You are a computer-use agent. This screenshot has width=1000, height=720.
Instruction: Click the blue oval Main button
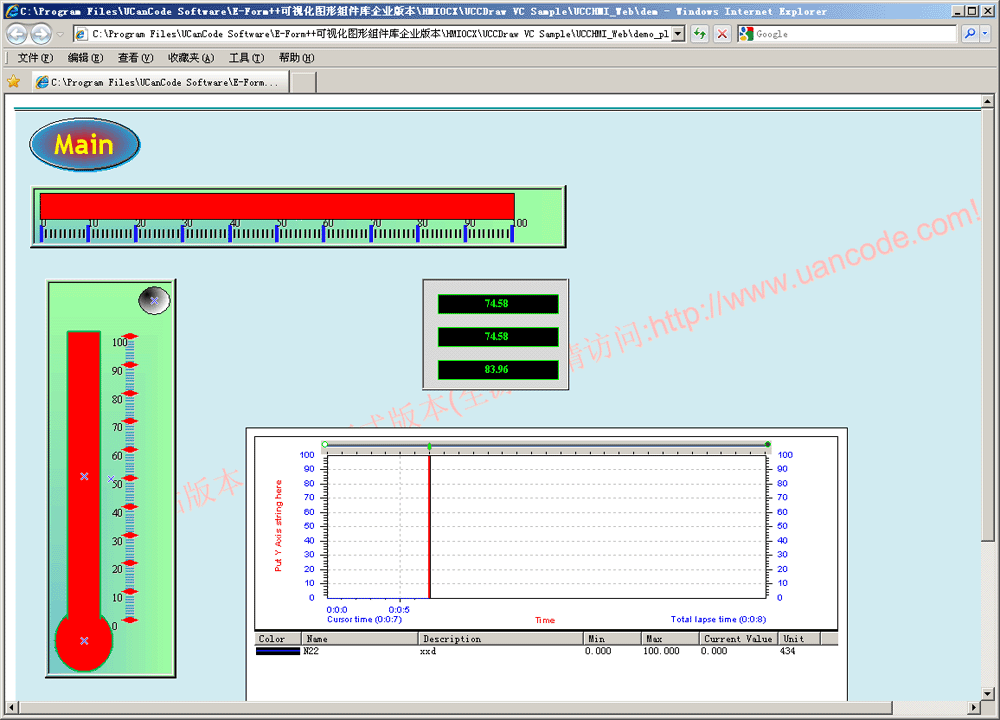(x=84, y=145)
